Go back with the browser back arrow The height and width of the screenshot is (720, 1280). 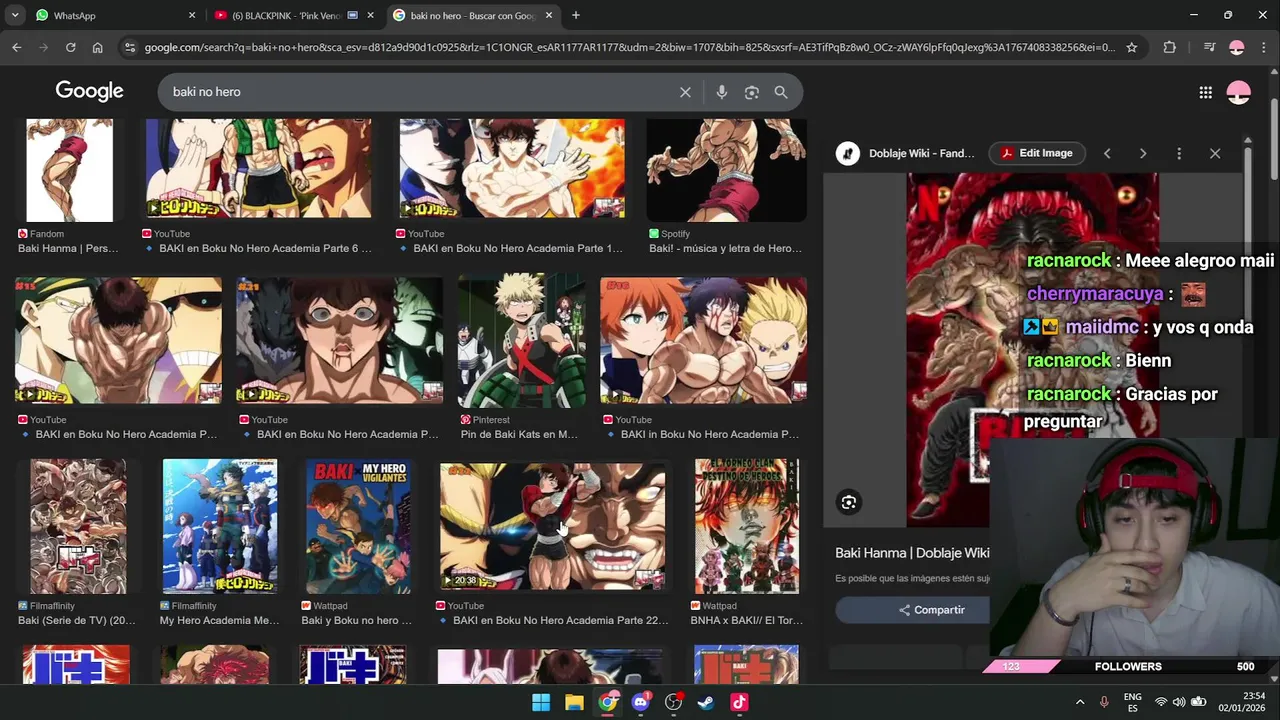click(x=16, y=47)
